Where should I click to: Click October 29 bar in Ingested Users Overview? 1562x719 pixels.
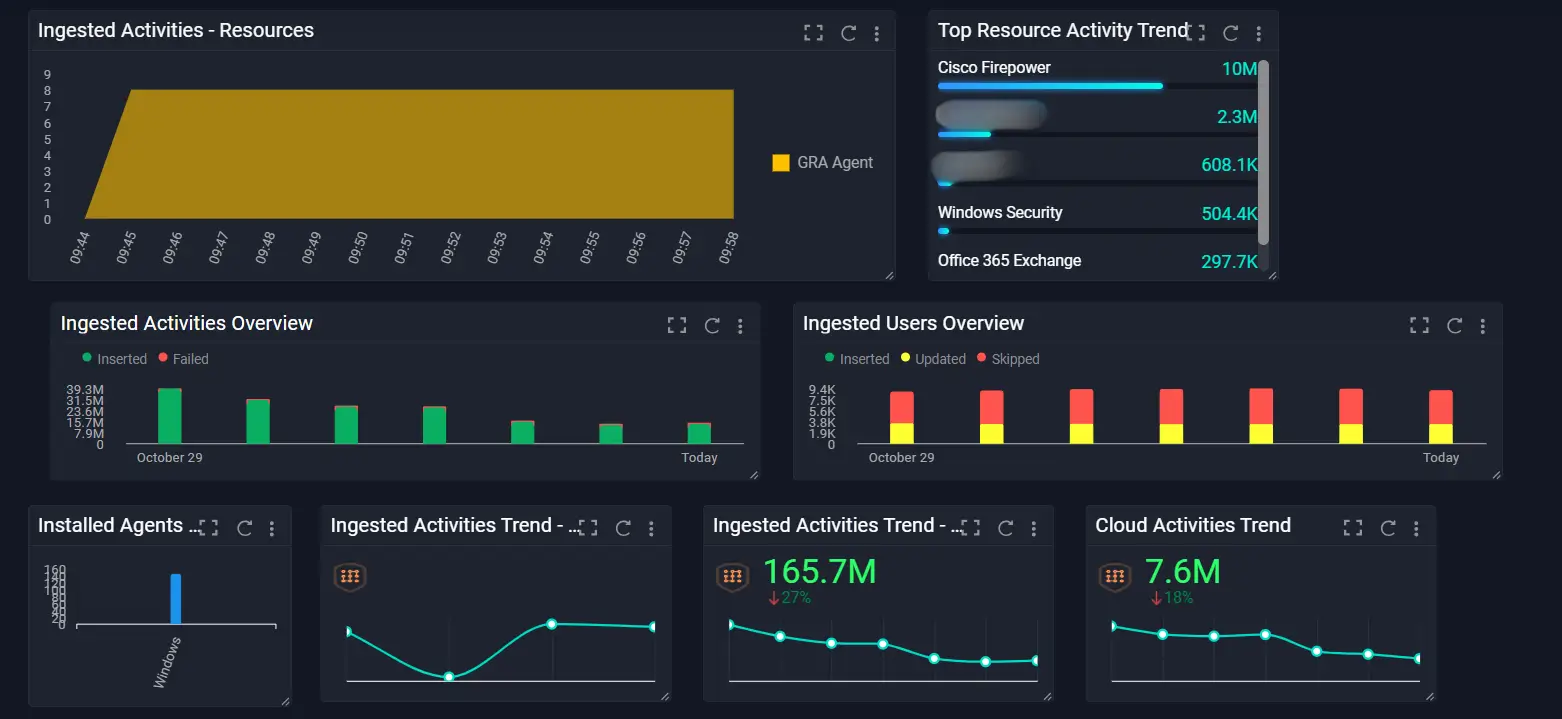[902, 417]
